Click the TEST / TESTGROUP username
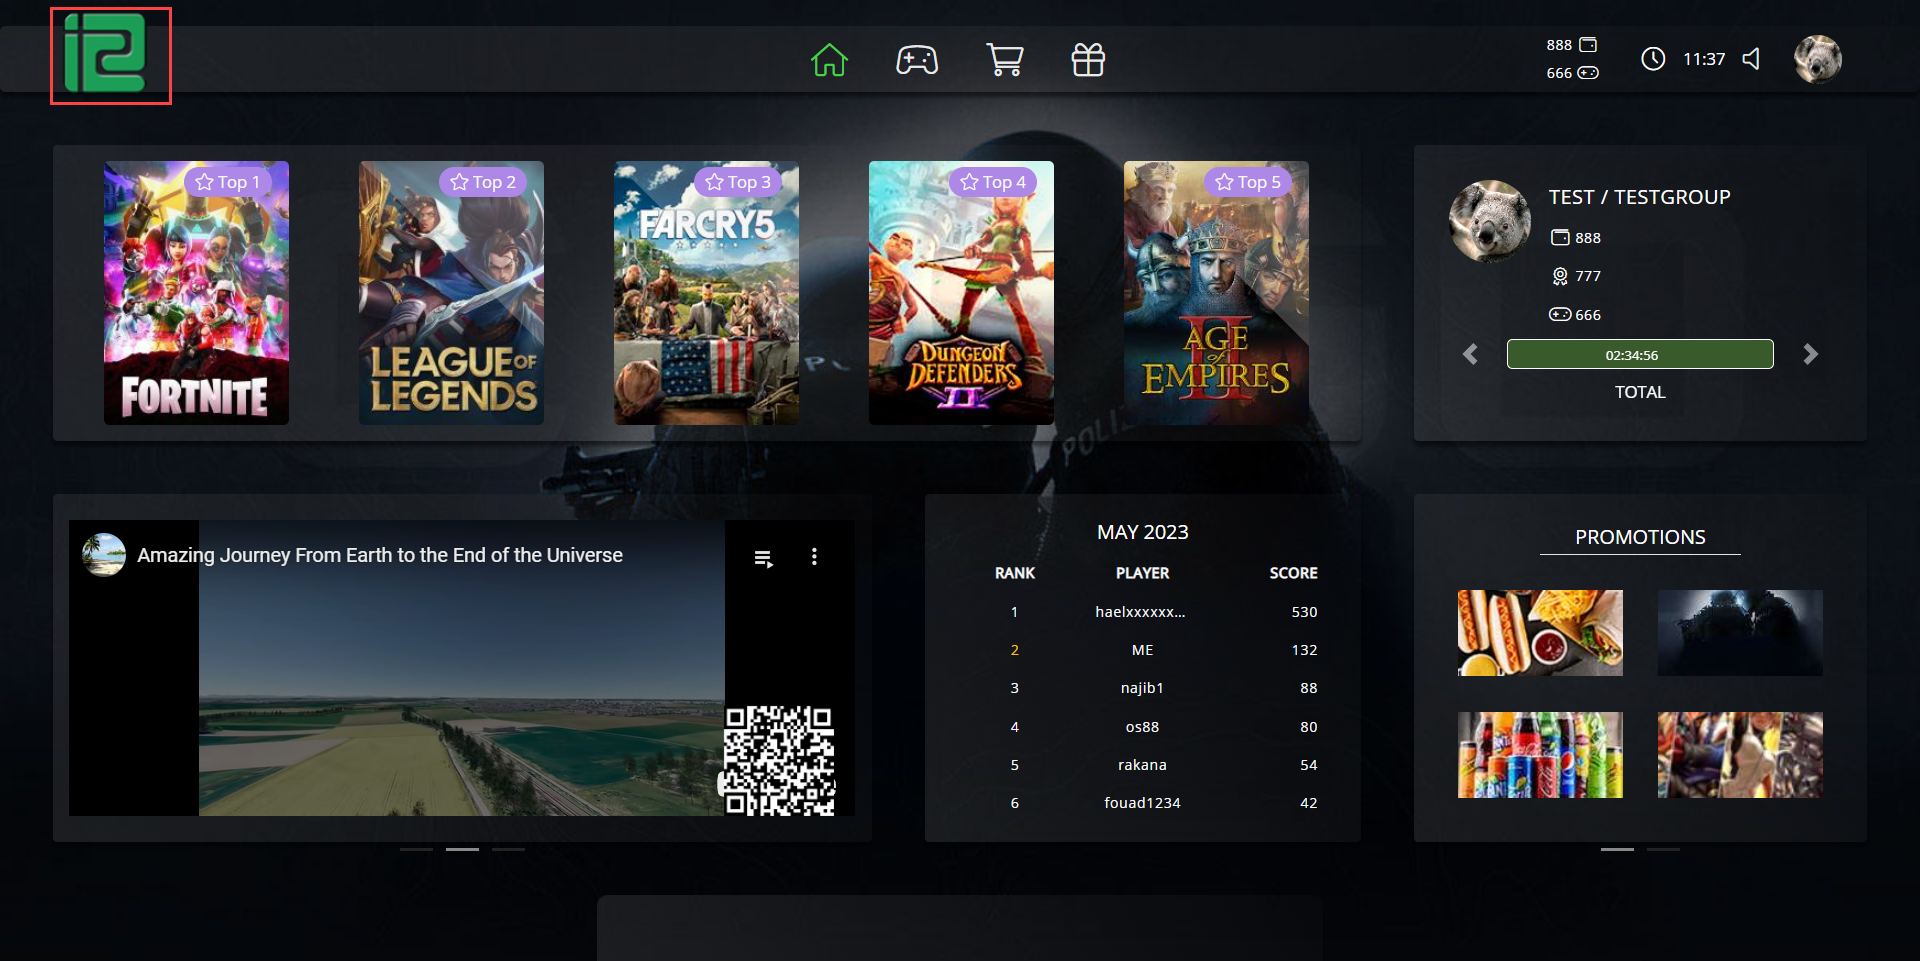The height and width of the screenshot is (961, 1920). click(x=1640, y=197)
